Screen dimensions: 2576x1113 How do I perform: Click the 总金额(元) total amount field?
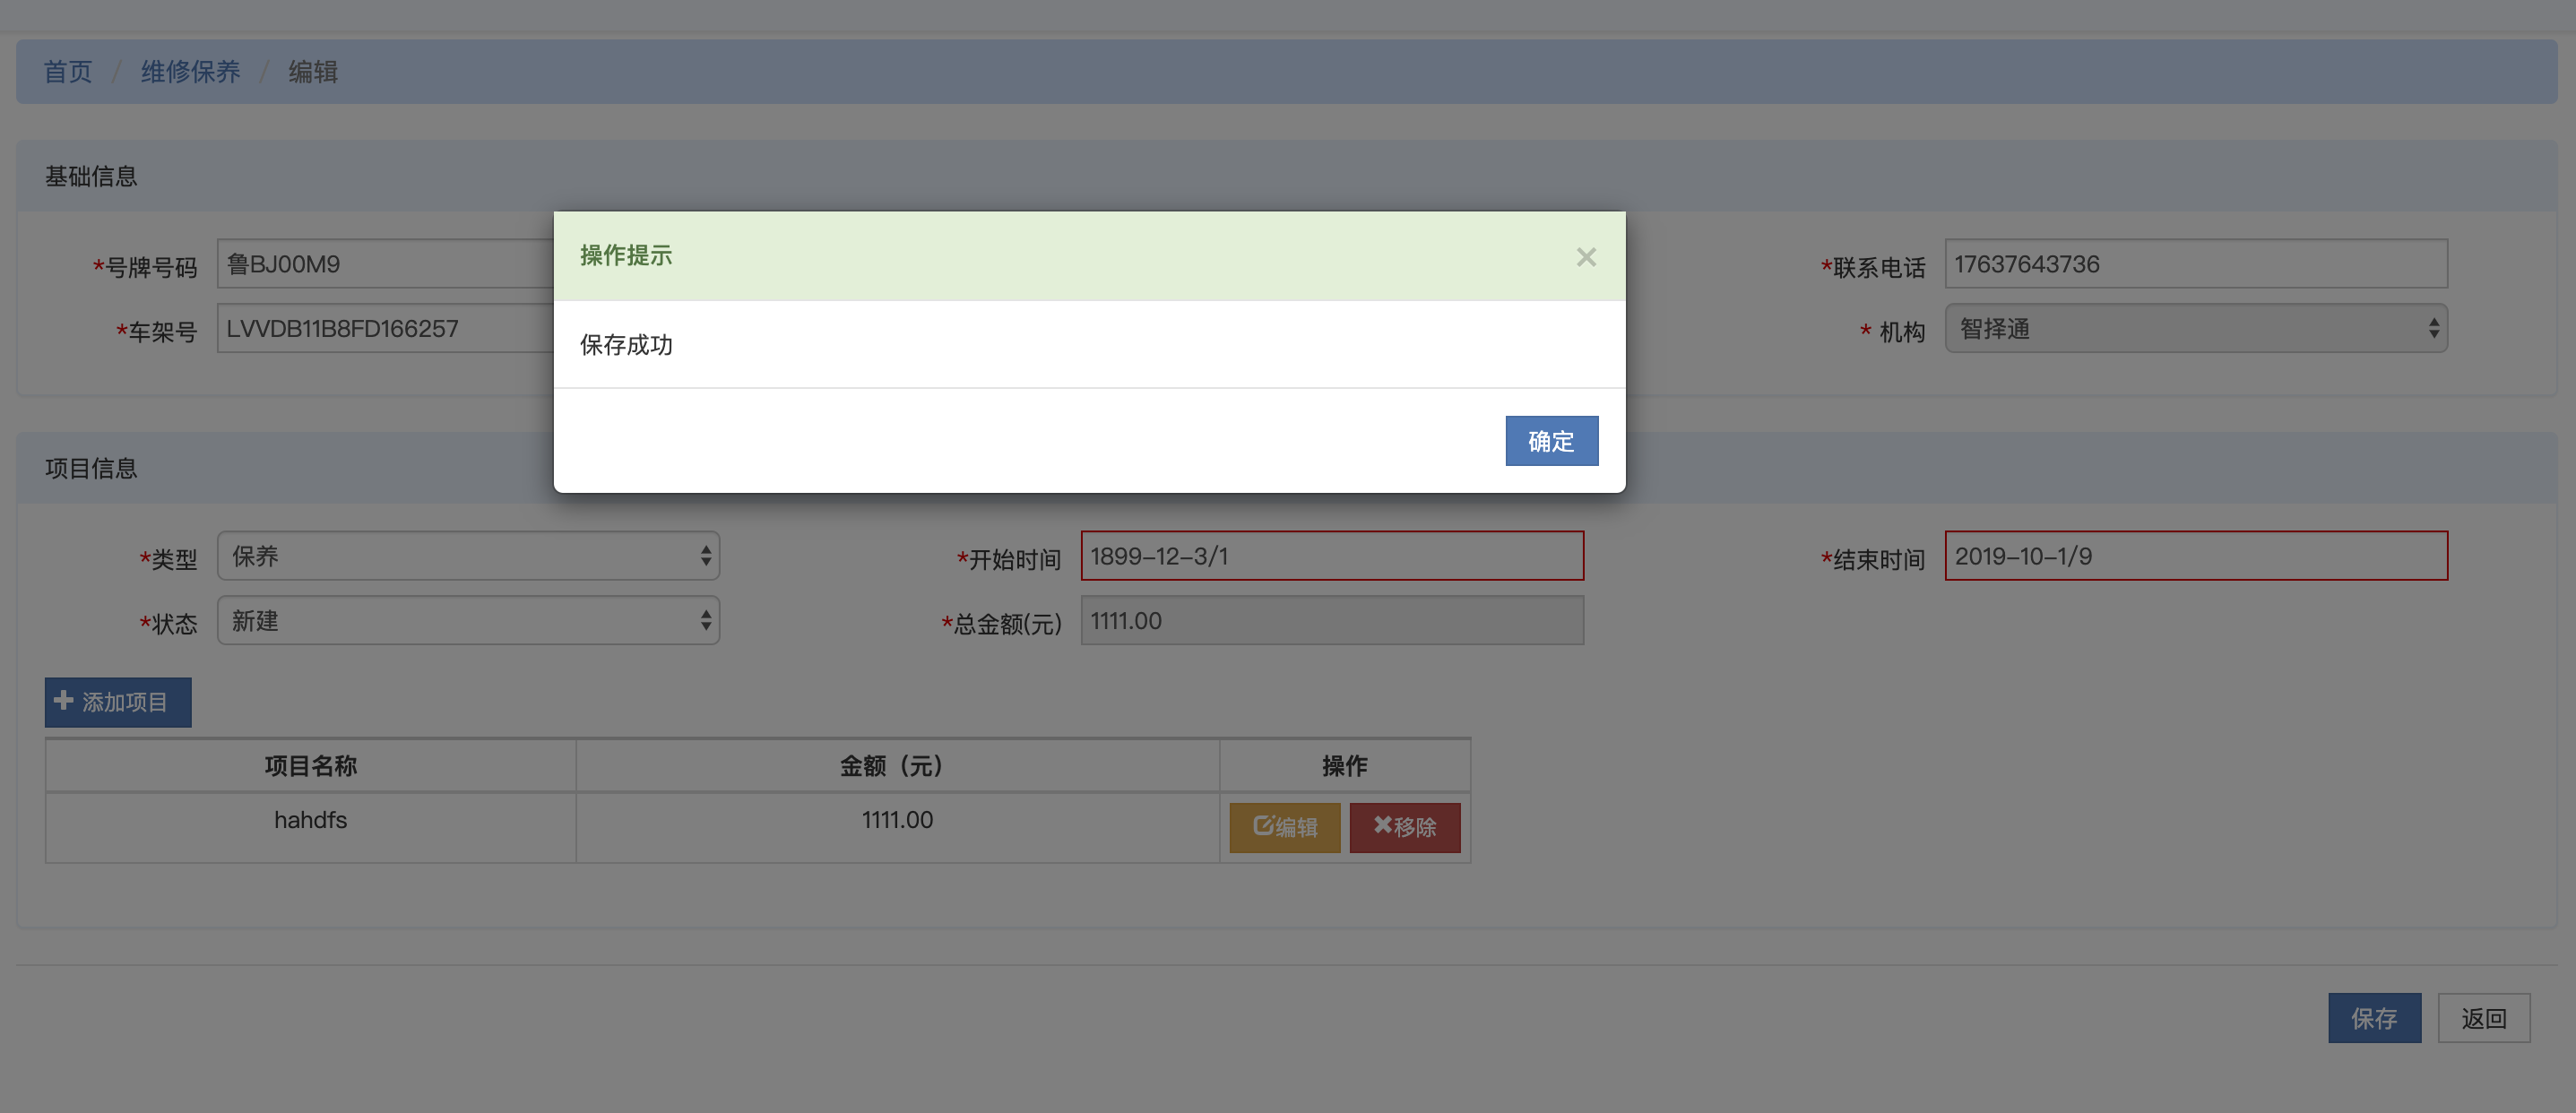(1331, 621)
